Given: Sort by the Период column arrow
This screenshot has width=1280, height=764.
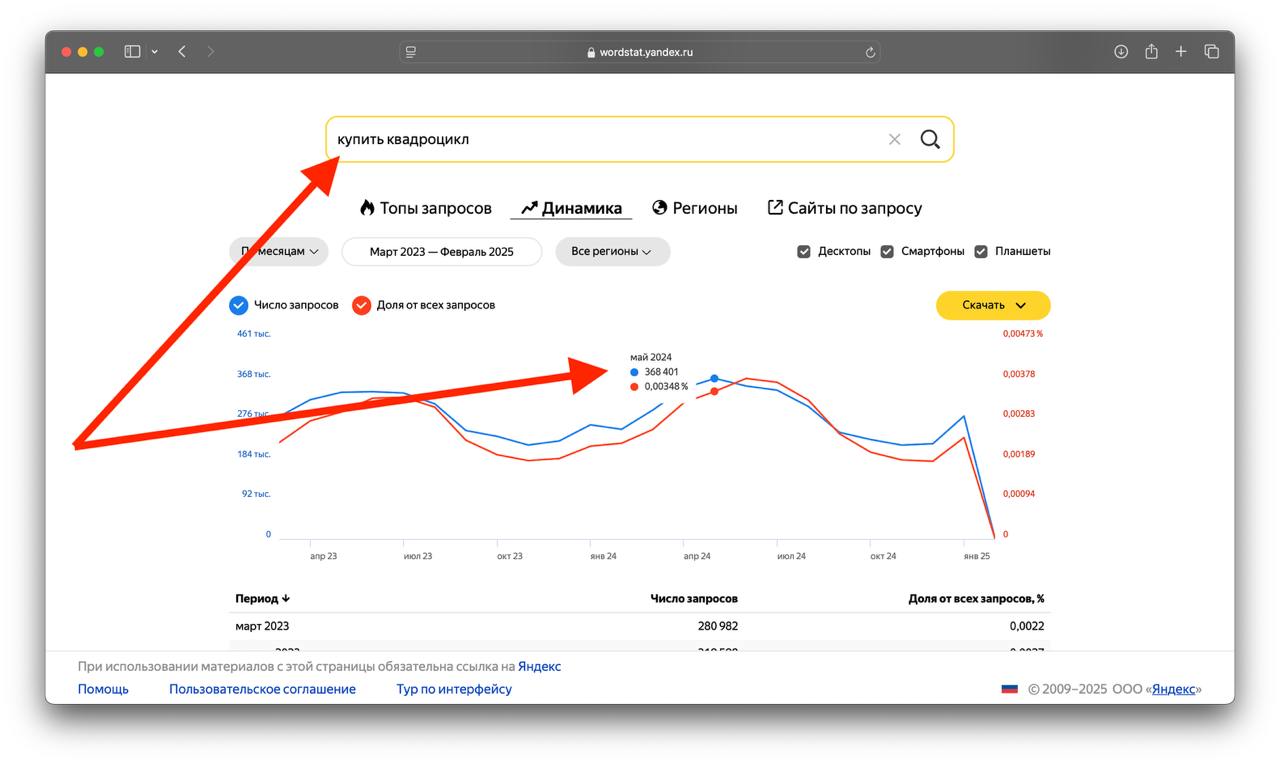Looking at the screenshot, I should [x=286, y=599].
